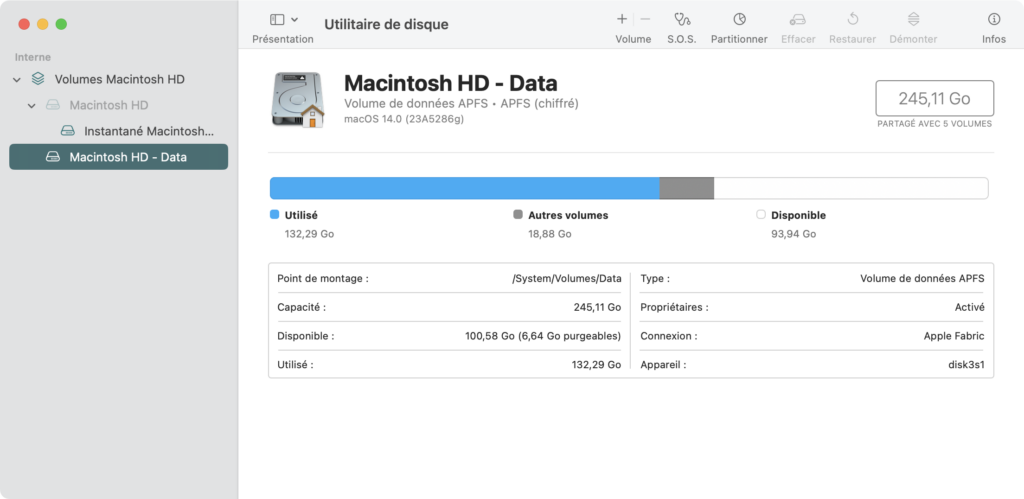This screenshot has width=1024, height=499.
Task: Click the drive icon of Macintosh HD - Data row
Action: point(53,157)
